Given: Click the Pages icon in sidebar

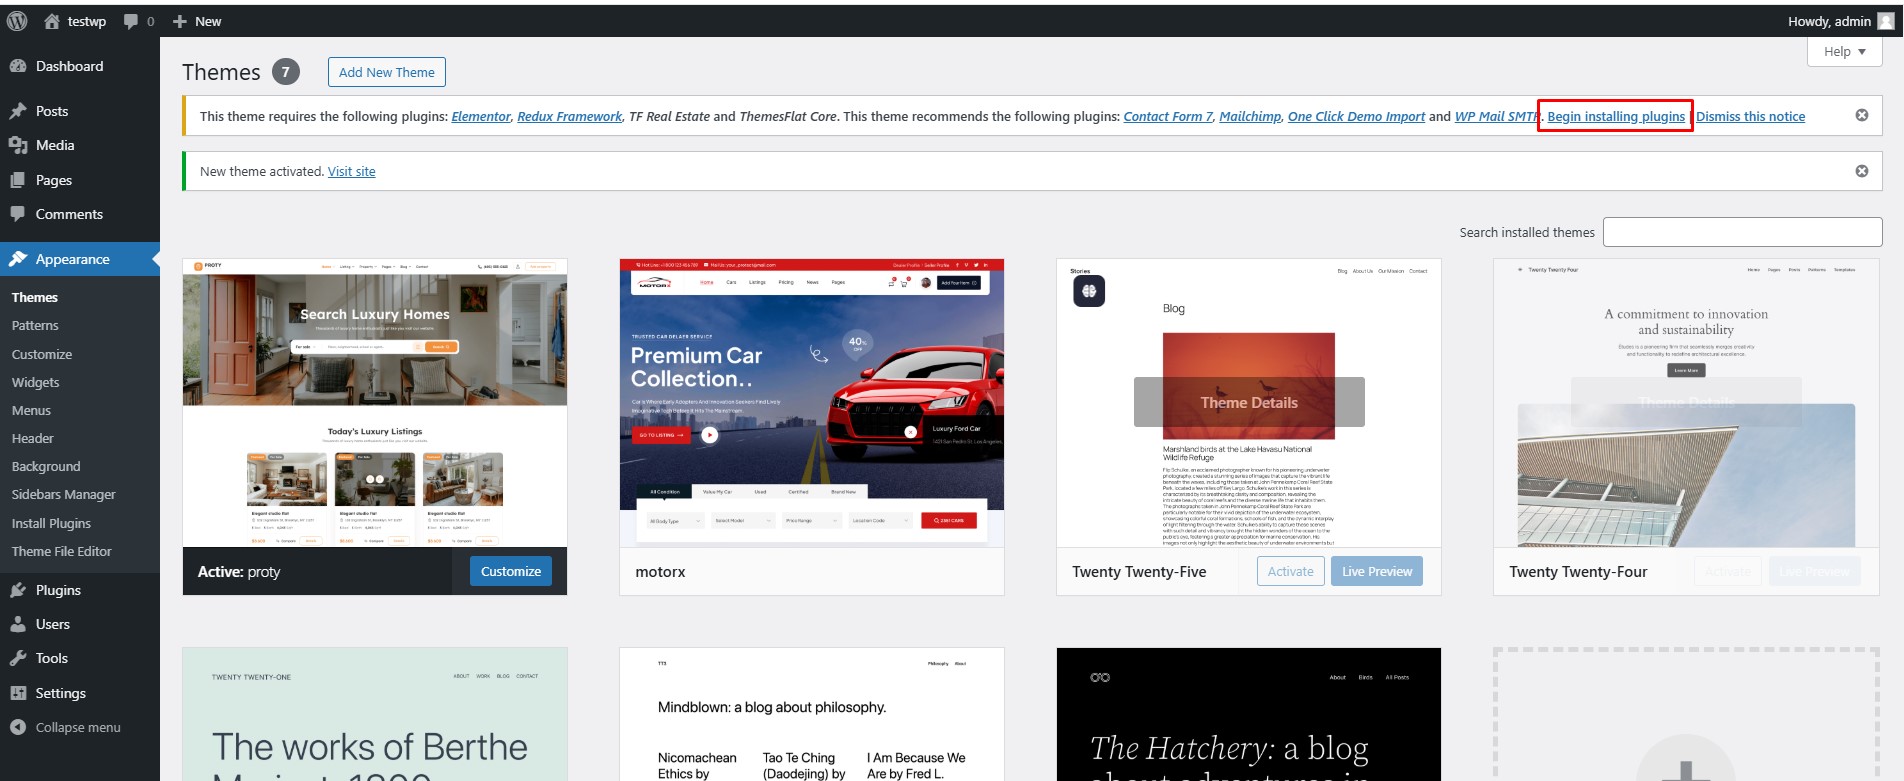Looking at the screenshot, I should pos(18,180).
